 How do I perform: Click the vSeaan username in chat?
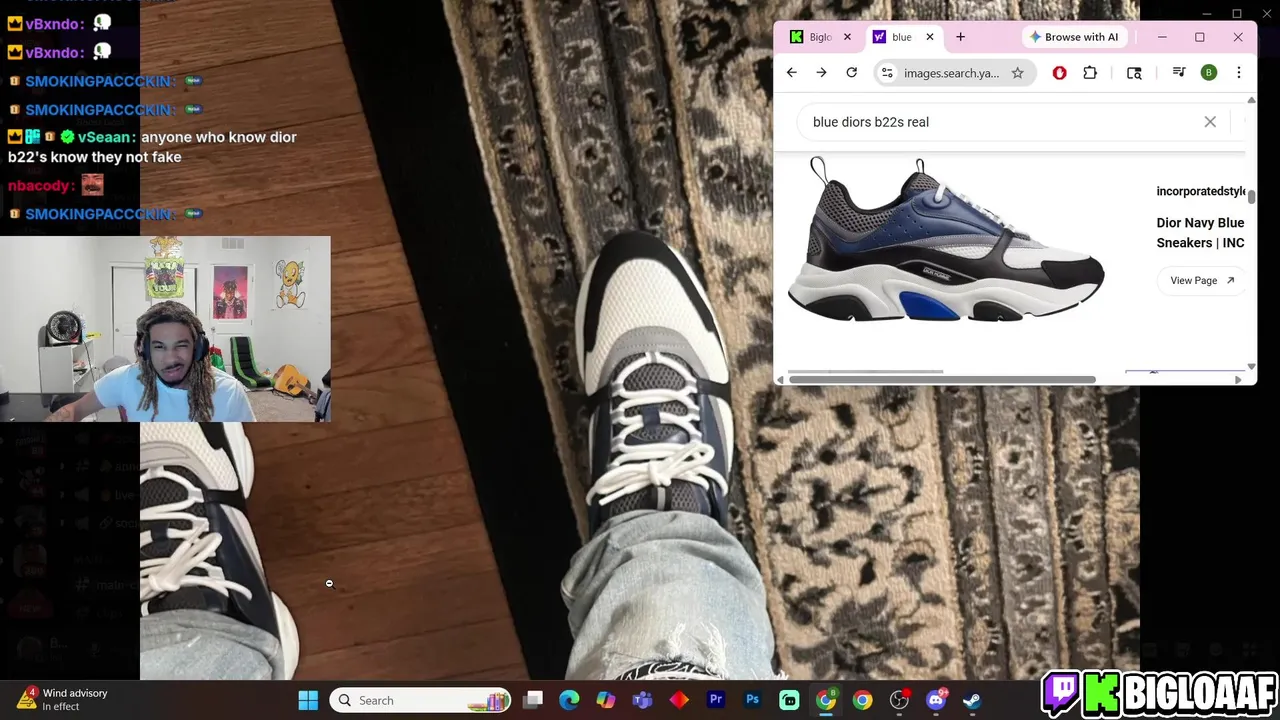[104, 137]
